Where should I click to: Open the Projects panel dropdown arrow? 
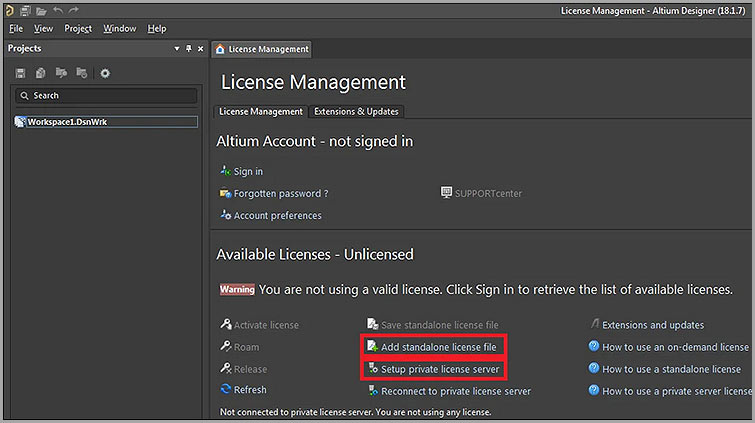(x=177, y=49)
